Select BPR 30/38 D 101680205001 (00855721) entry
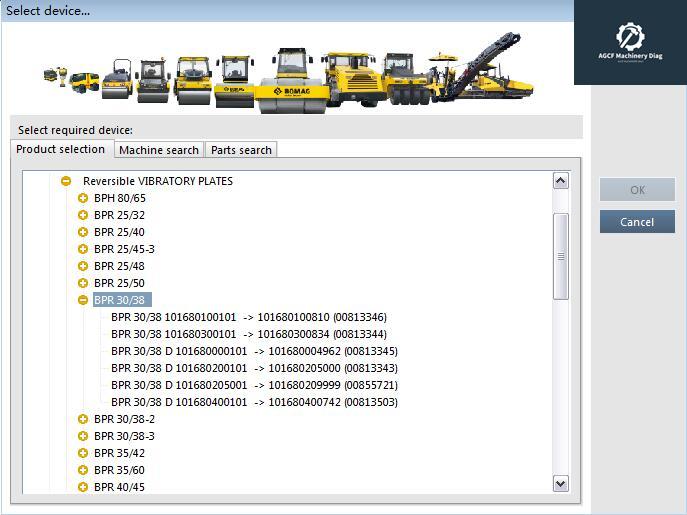Viewport: 687px width, 515px height. pyautogui.click(x=255, y=385)
